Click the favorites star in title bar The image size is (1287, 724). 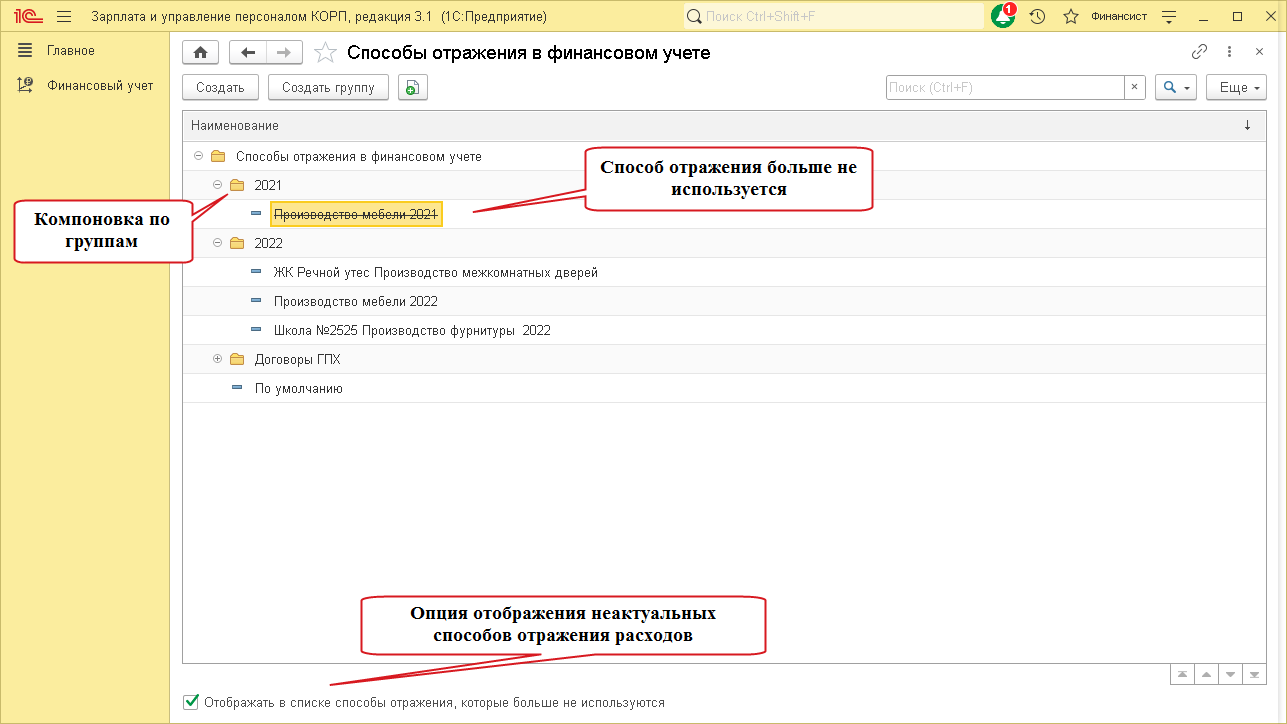[1070, 16]
